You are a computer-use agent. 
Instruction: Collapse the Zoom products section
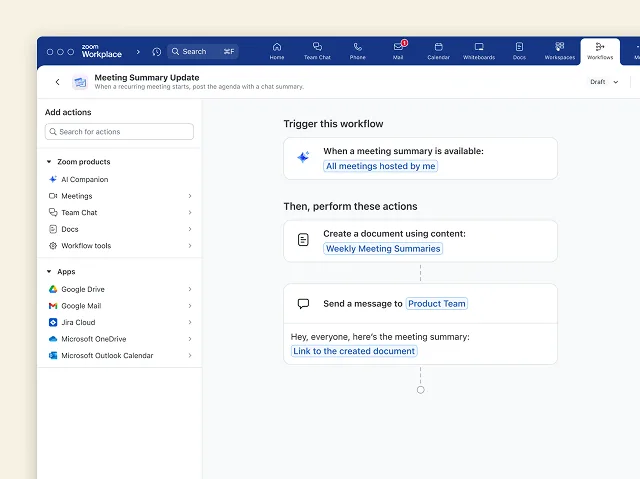(x=49, y=162)
